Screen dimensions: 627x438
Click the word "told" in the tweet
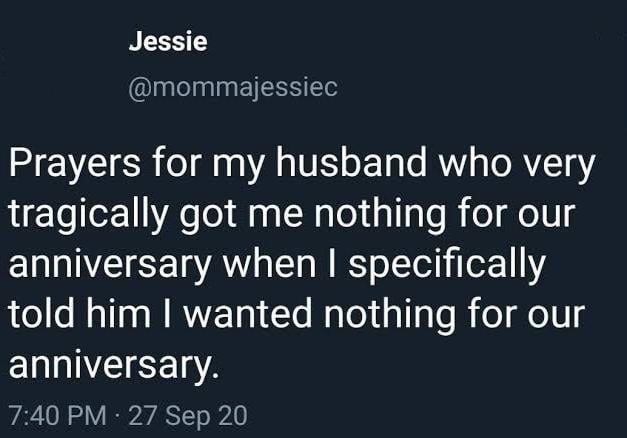(42, 313)
